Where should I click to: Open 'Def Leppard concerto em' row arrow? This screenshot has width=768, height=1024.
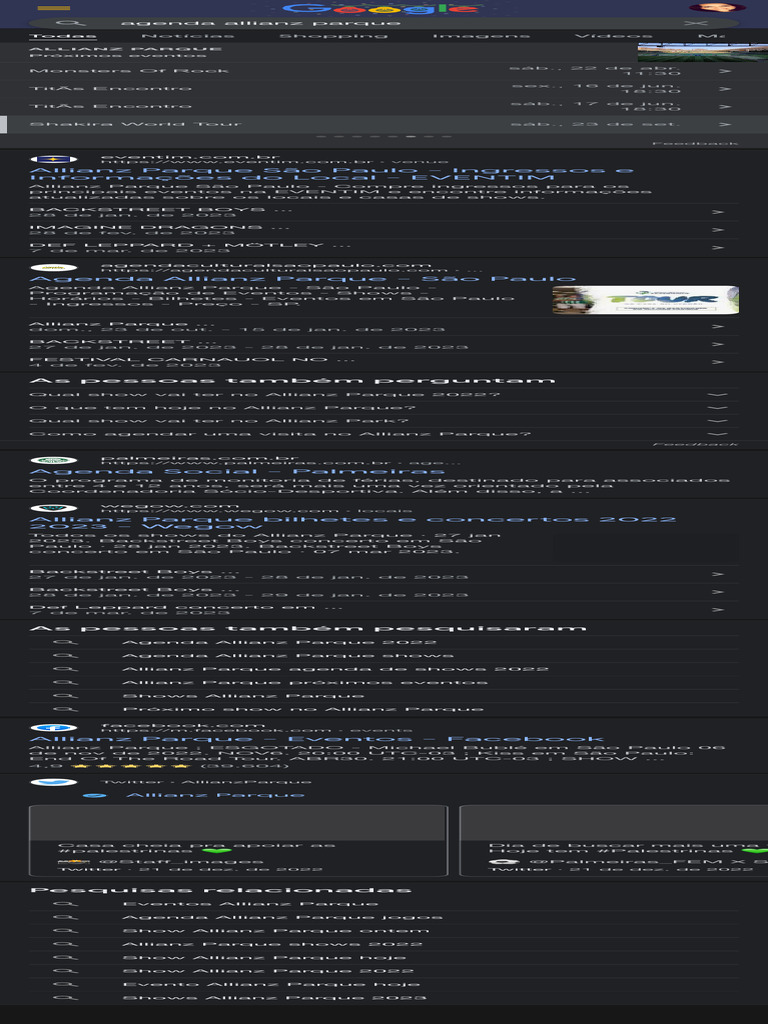pos(718,610)
